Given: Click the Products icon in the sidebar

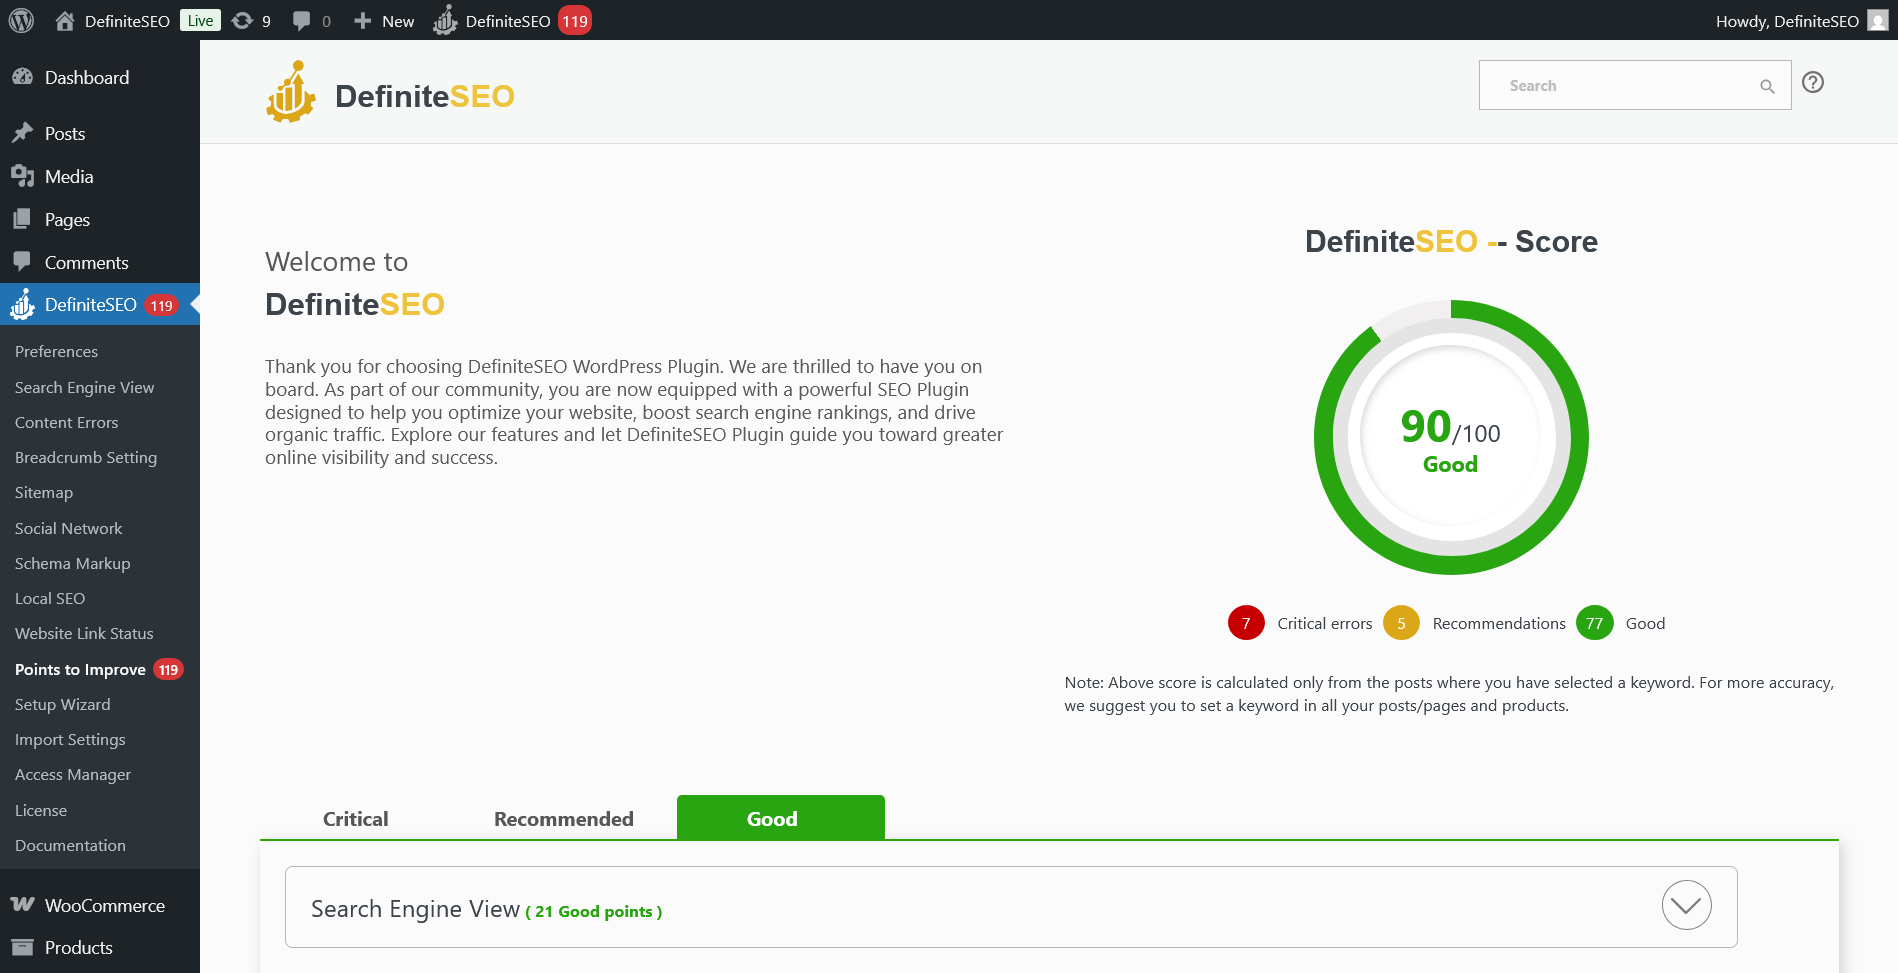Looking at the screenshot, I should click(25, 947).
